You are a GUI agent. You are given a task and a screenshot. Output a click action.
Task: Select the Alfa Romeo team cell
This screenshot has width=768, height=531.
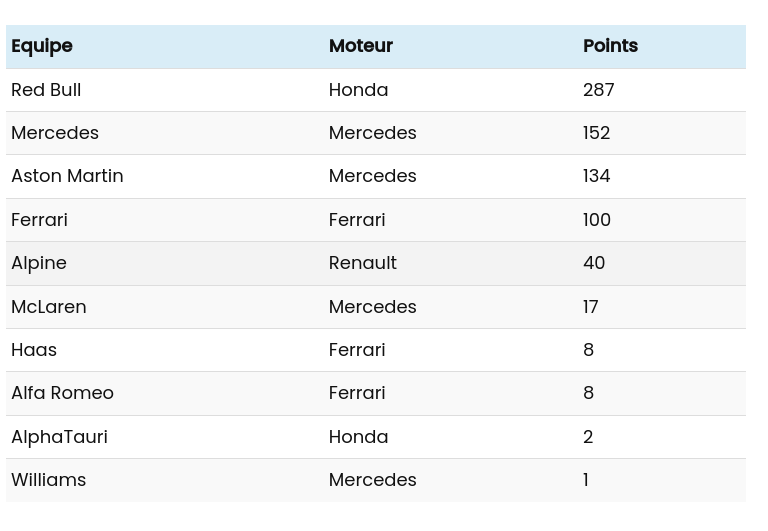tap(62, 393)
